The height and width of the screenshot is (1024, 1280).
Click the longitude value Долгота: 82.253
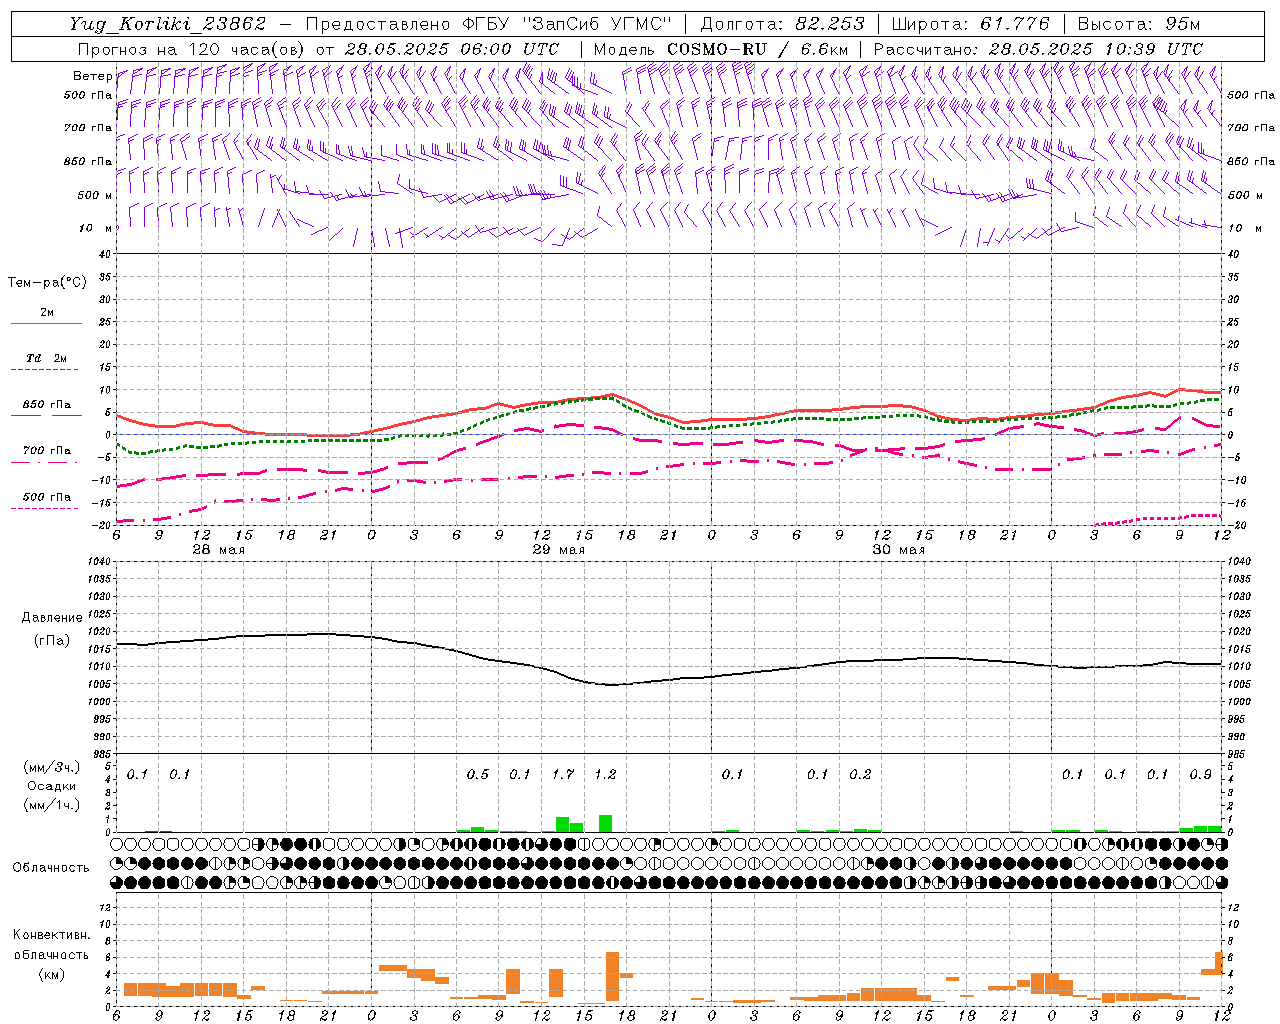783,24
